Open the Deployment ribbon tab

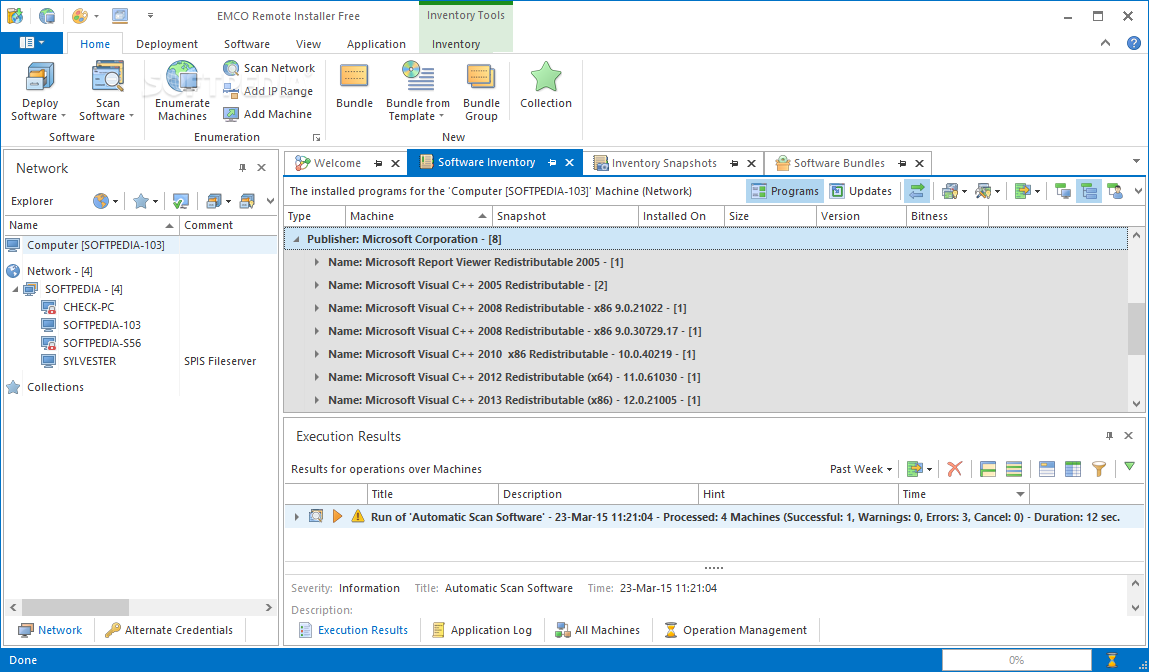coord(166,44)
